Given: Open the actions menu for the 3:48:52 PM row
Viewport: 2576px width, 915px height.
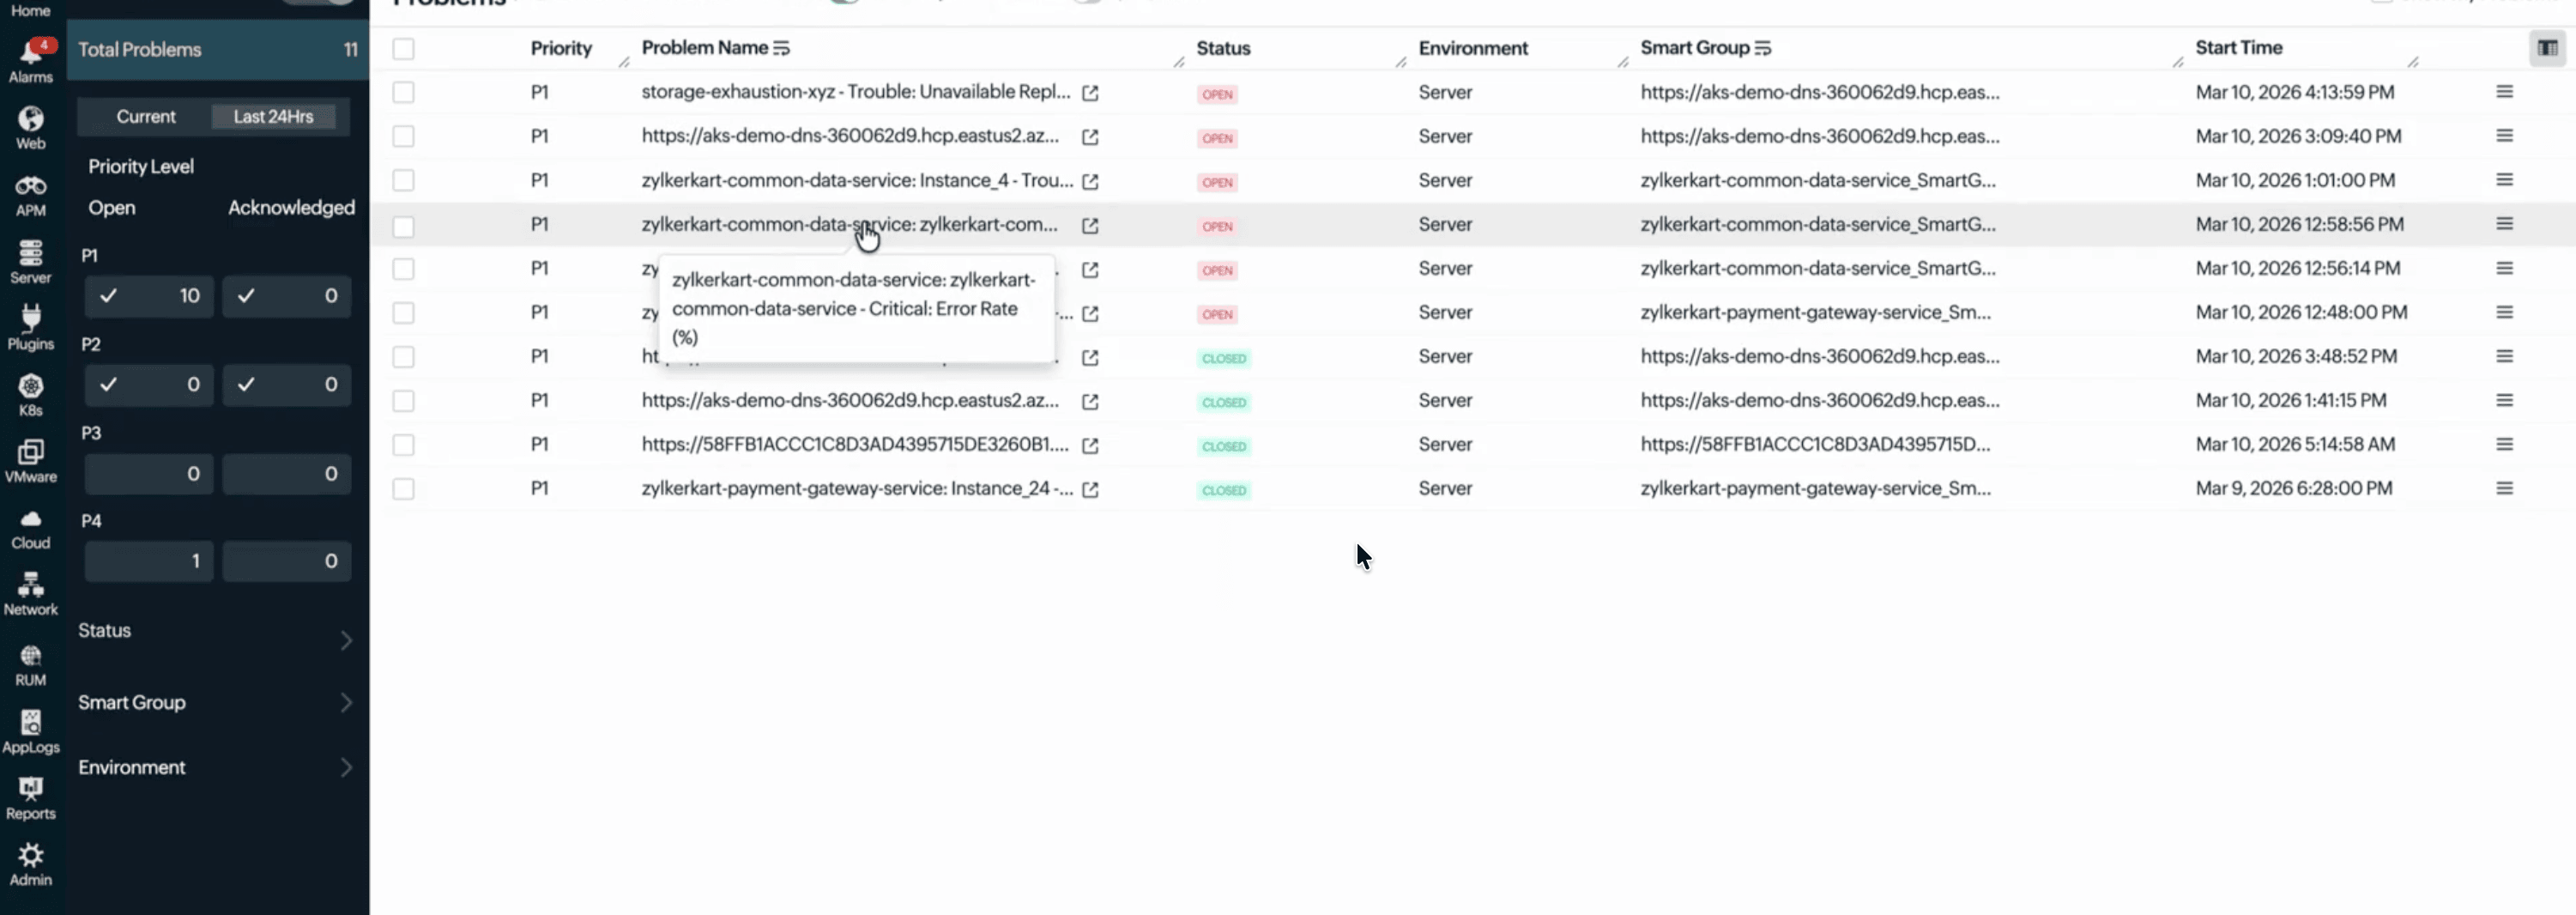Looking at the screenshot, I should 2504,356.
